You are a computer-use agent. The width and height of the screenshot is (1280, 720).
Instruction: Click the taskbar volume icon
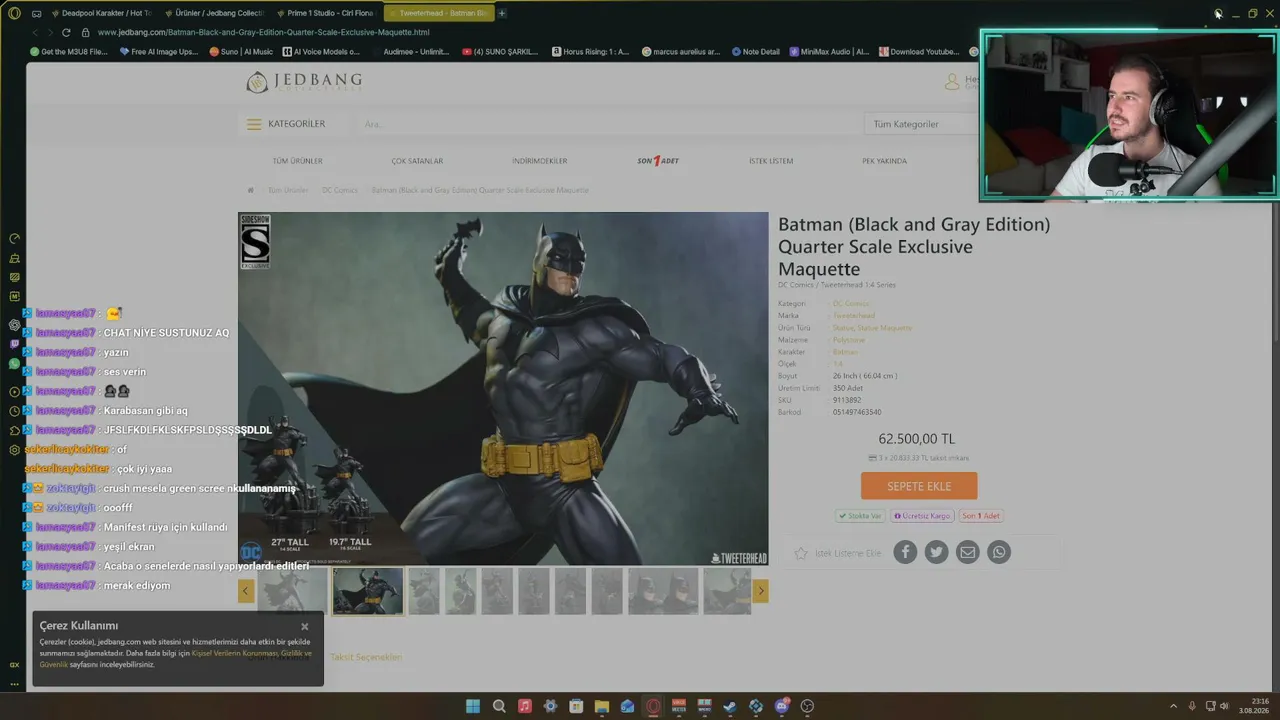click(1224, 706)
